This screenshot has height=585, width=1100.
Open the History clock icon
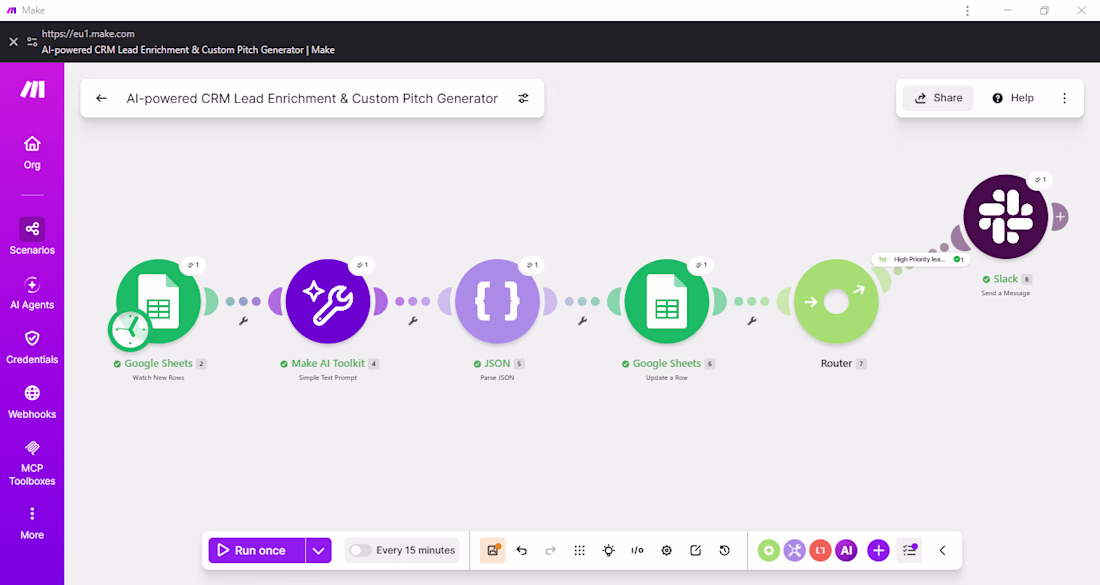click(725, 551)
